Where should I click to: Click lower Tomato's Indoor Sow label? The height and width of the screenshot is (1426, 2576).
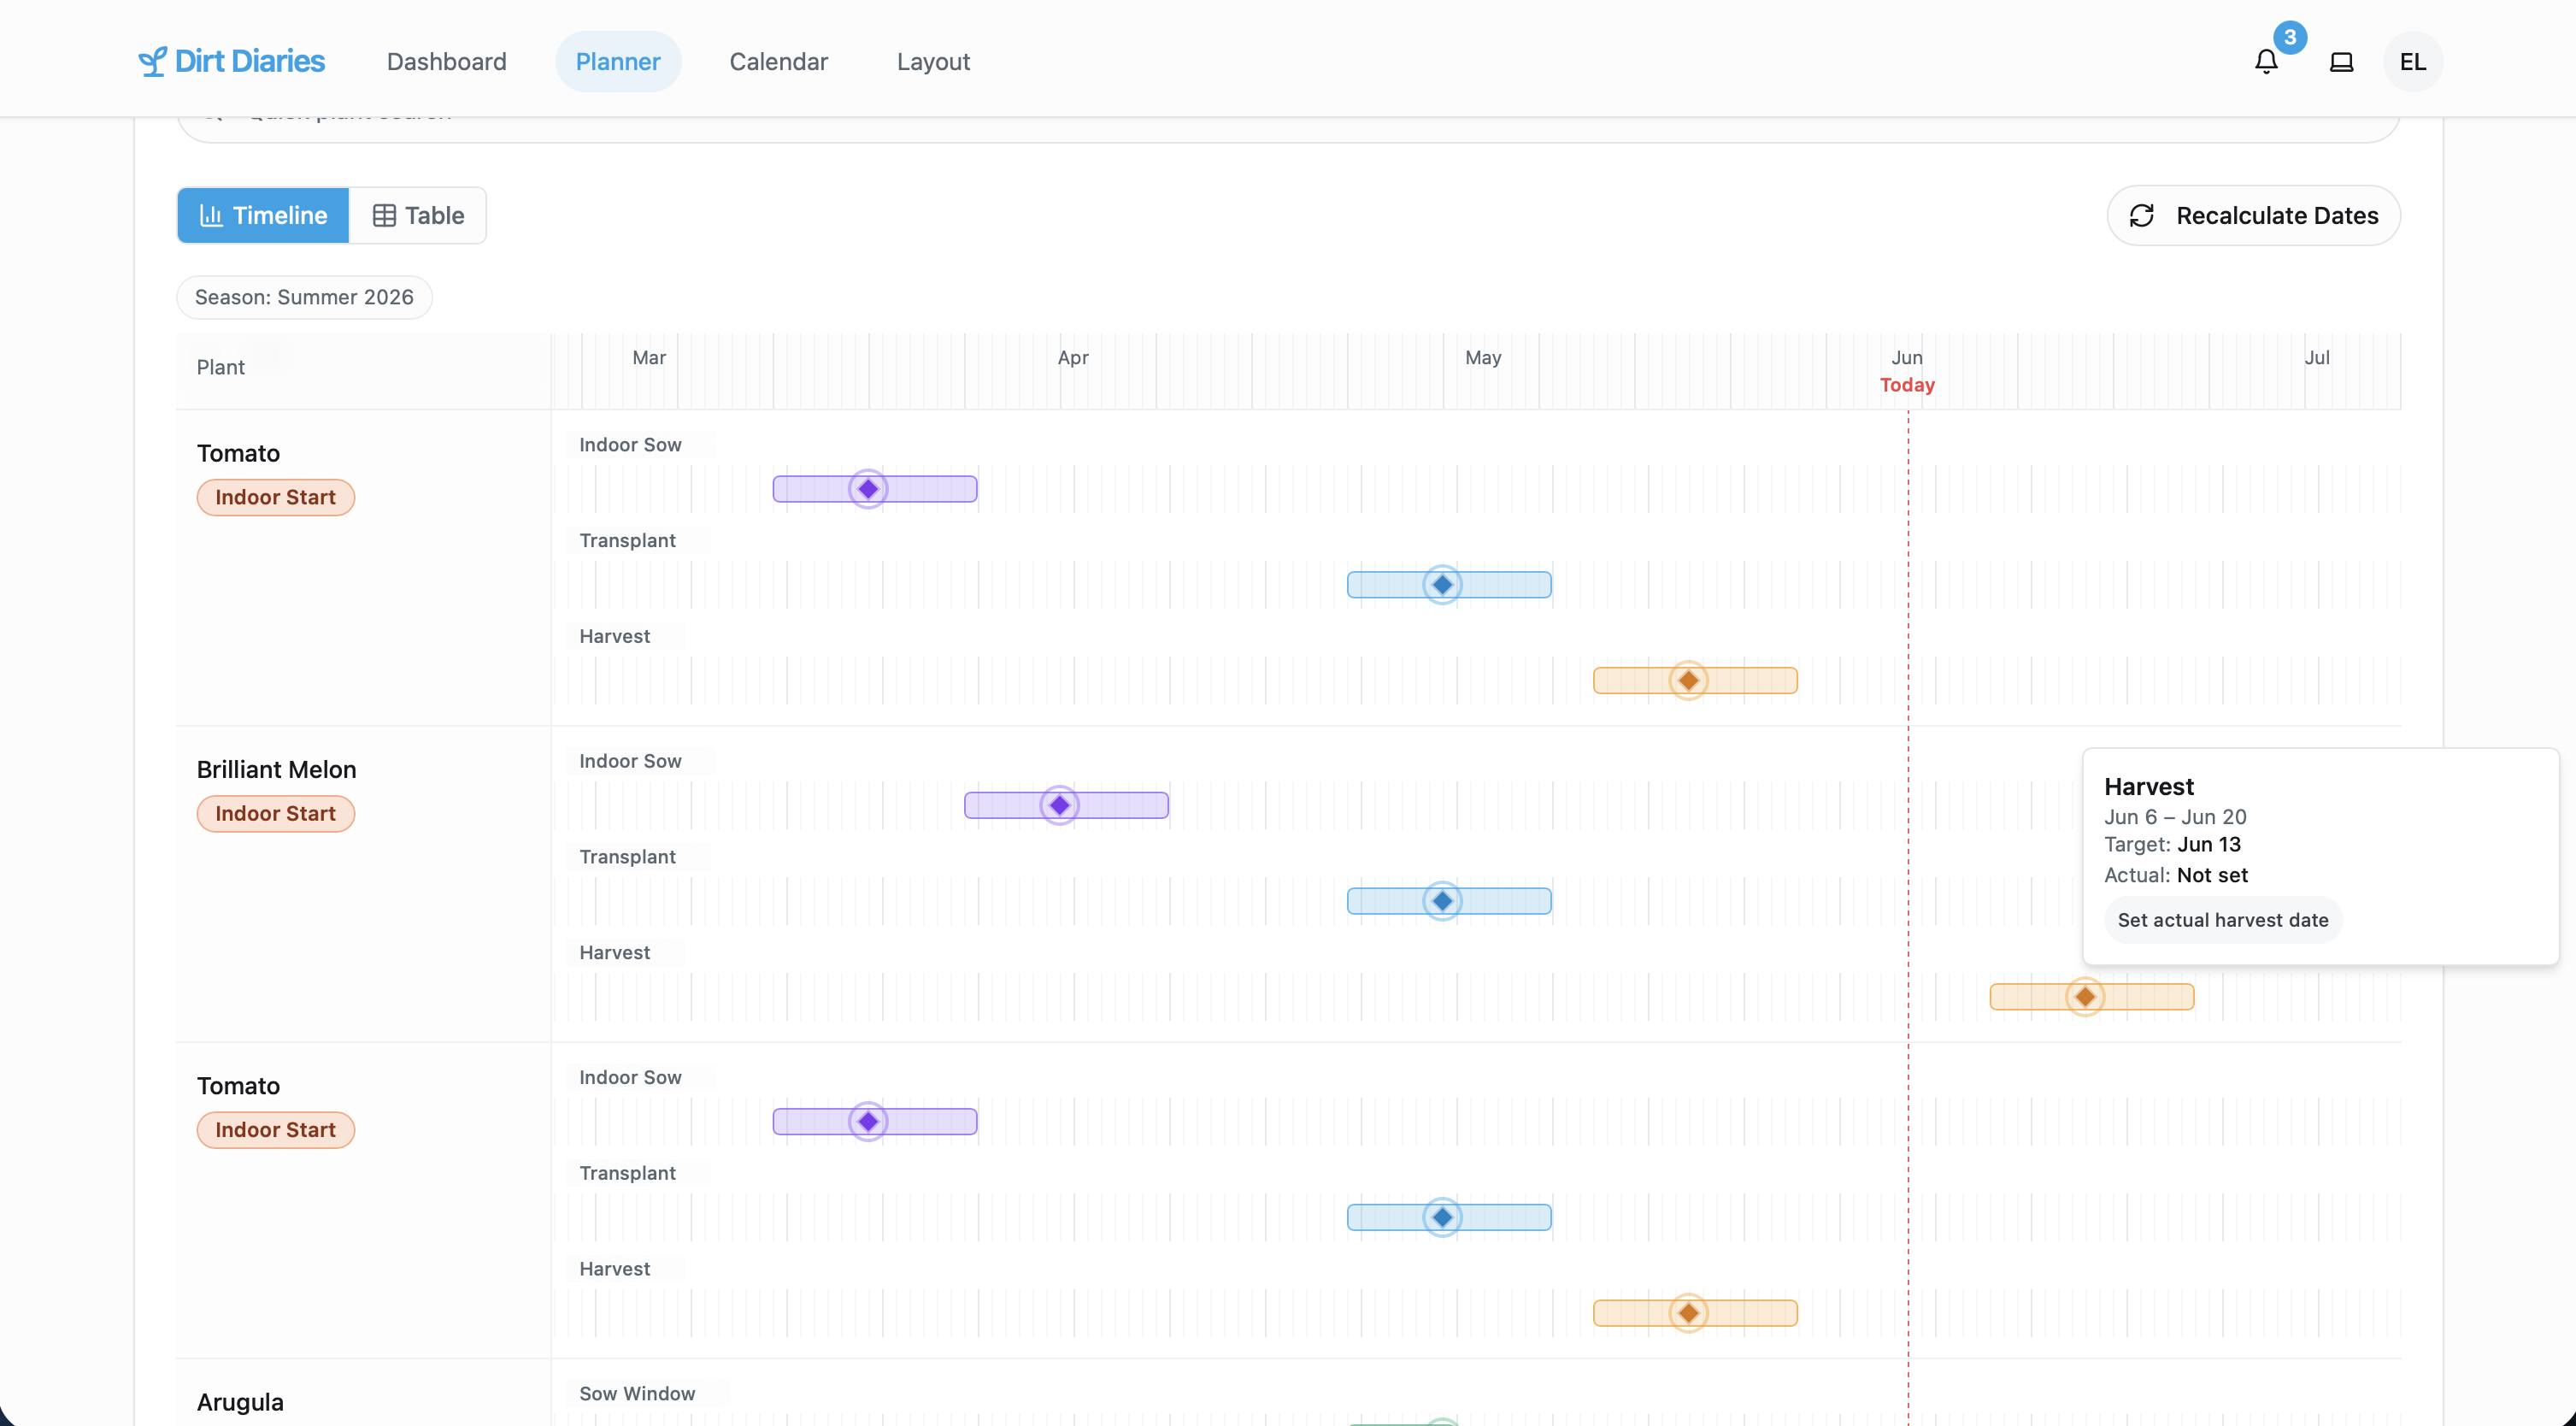point(630,1078)
